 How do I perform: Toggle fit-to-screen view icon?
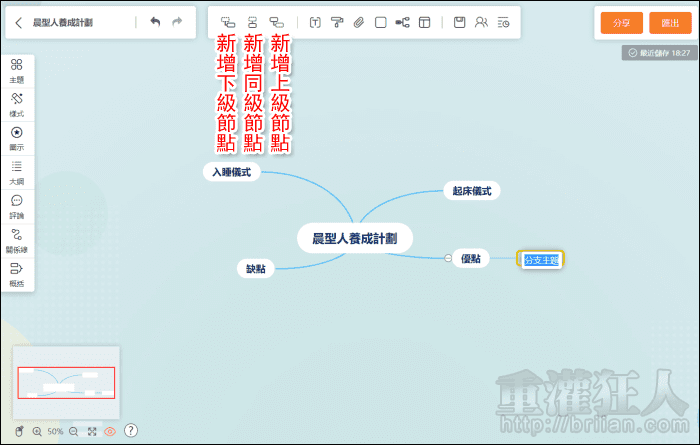[92, 431]
